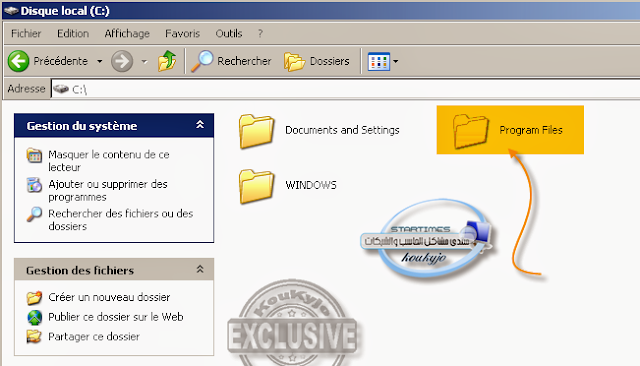Click Partager ce dossier link
Viewport: 640px width, 366px height.
(x=94, y=337)
